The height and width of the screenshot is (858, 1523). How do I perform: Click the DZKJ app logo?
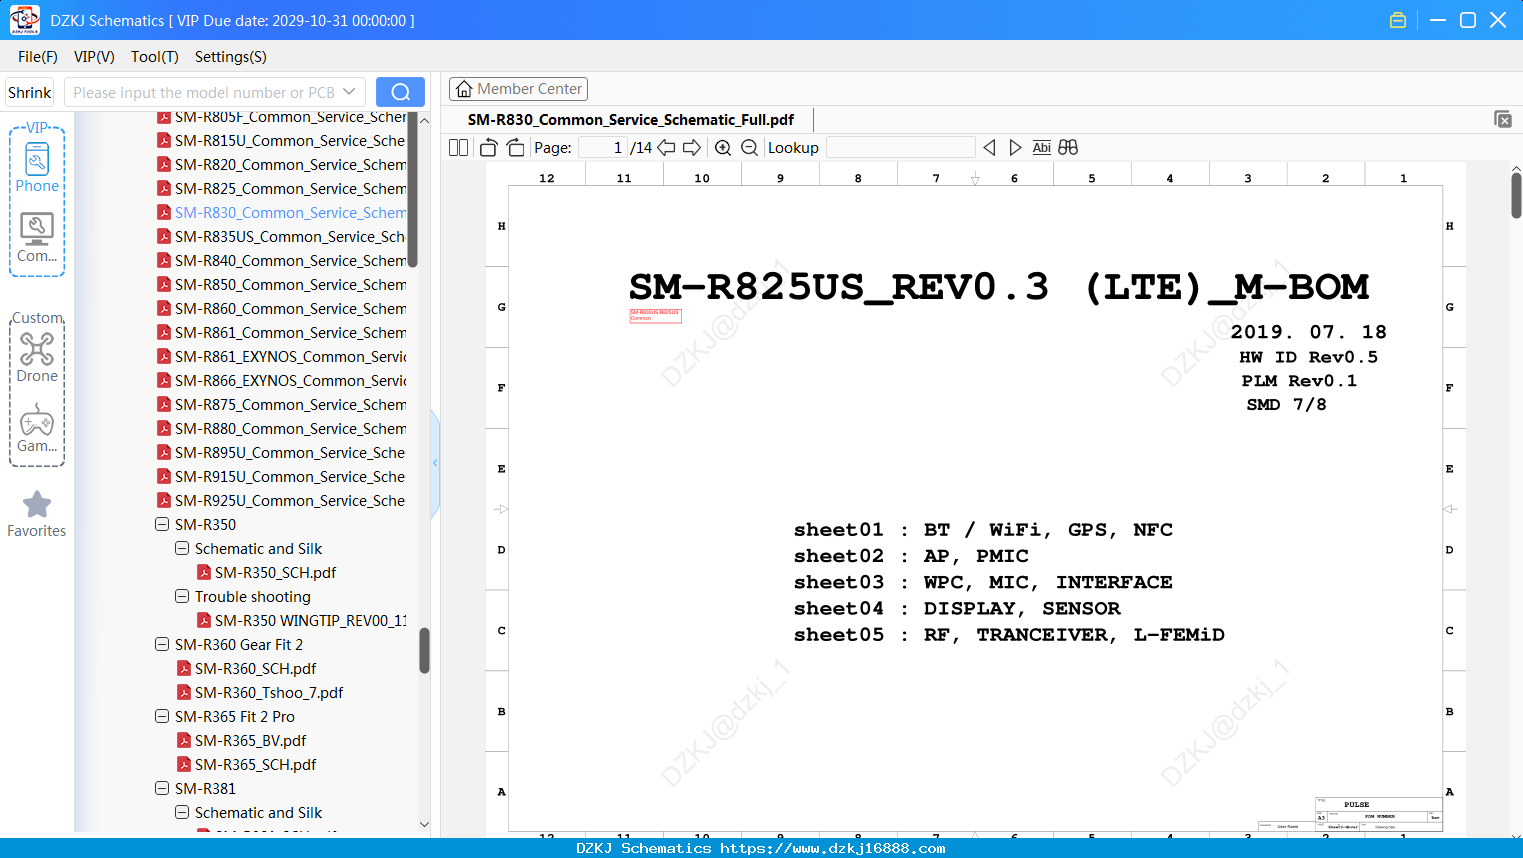click(x=25, y=20)
